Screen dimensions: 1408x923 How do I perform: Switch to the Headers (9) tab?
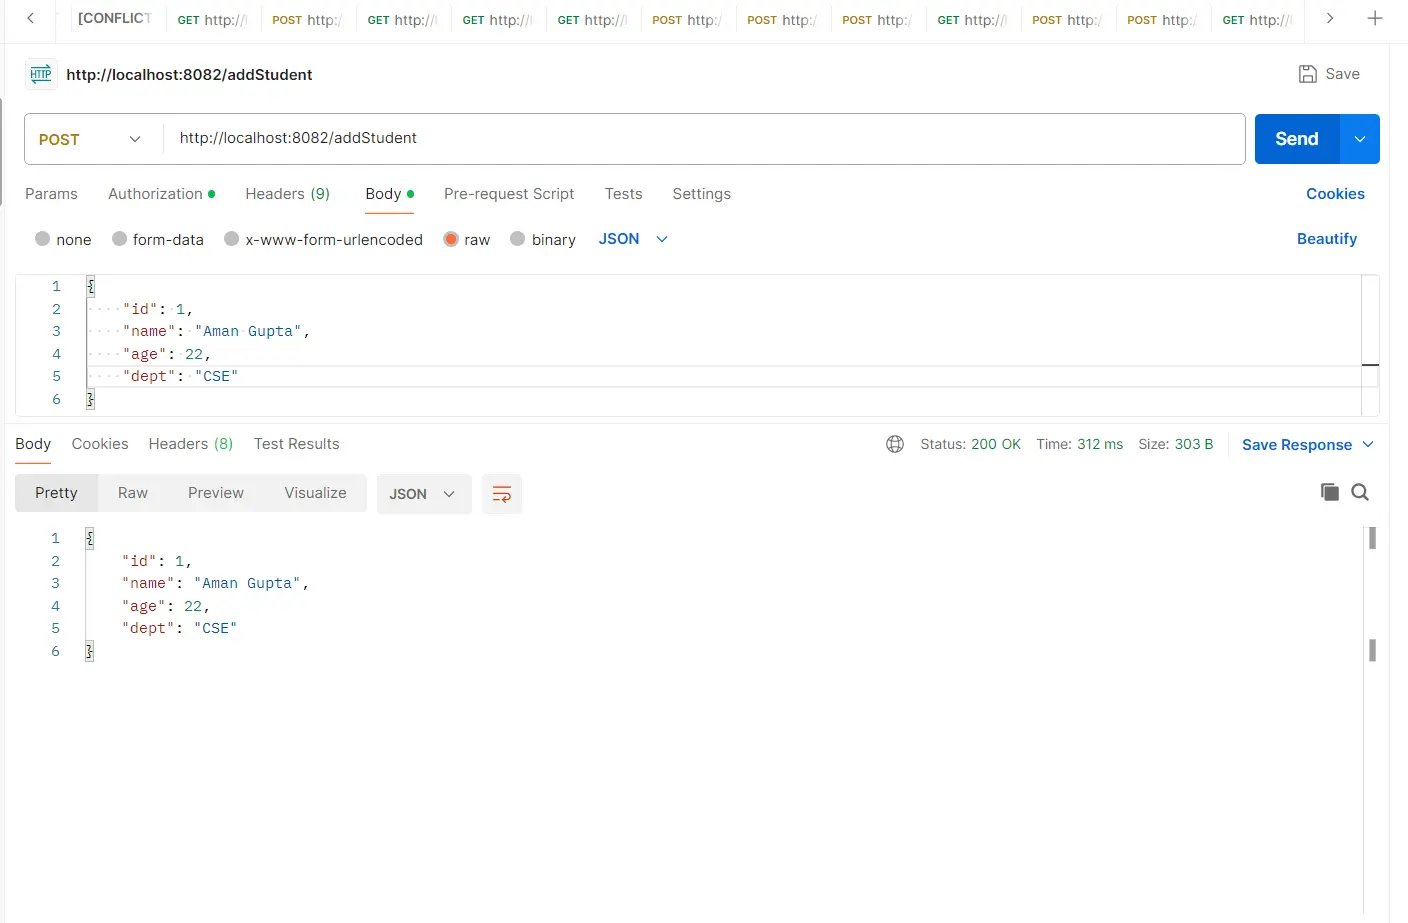tap(287, 194)
